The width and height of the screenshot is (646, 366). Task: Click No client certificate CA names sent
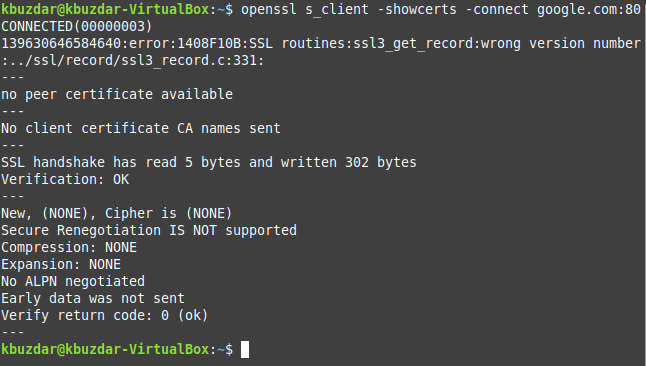click(141, 128)
